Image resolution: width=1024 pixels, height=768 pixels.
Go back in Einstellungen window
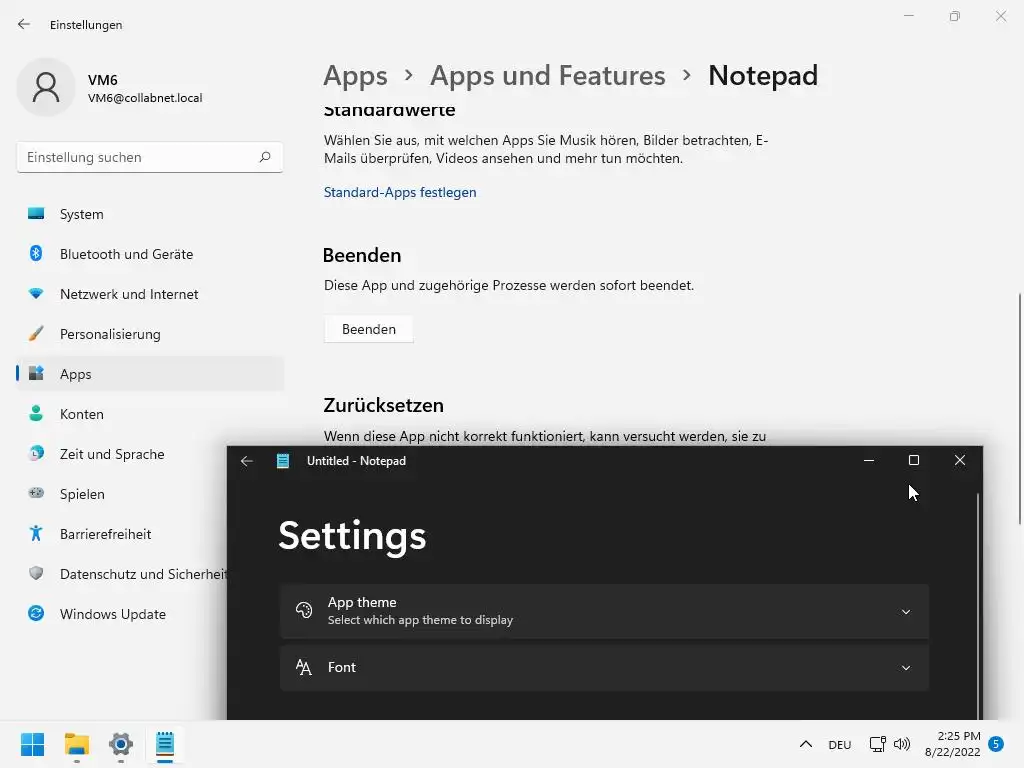pyautogui.click(x=24, y=24)
